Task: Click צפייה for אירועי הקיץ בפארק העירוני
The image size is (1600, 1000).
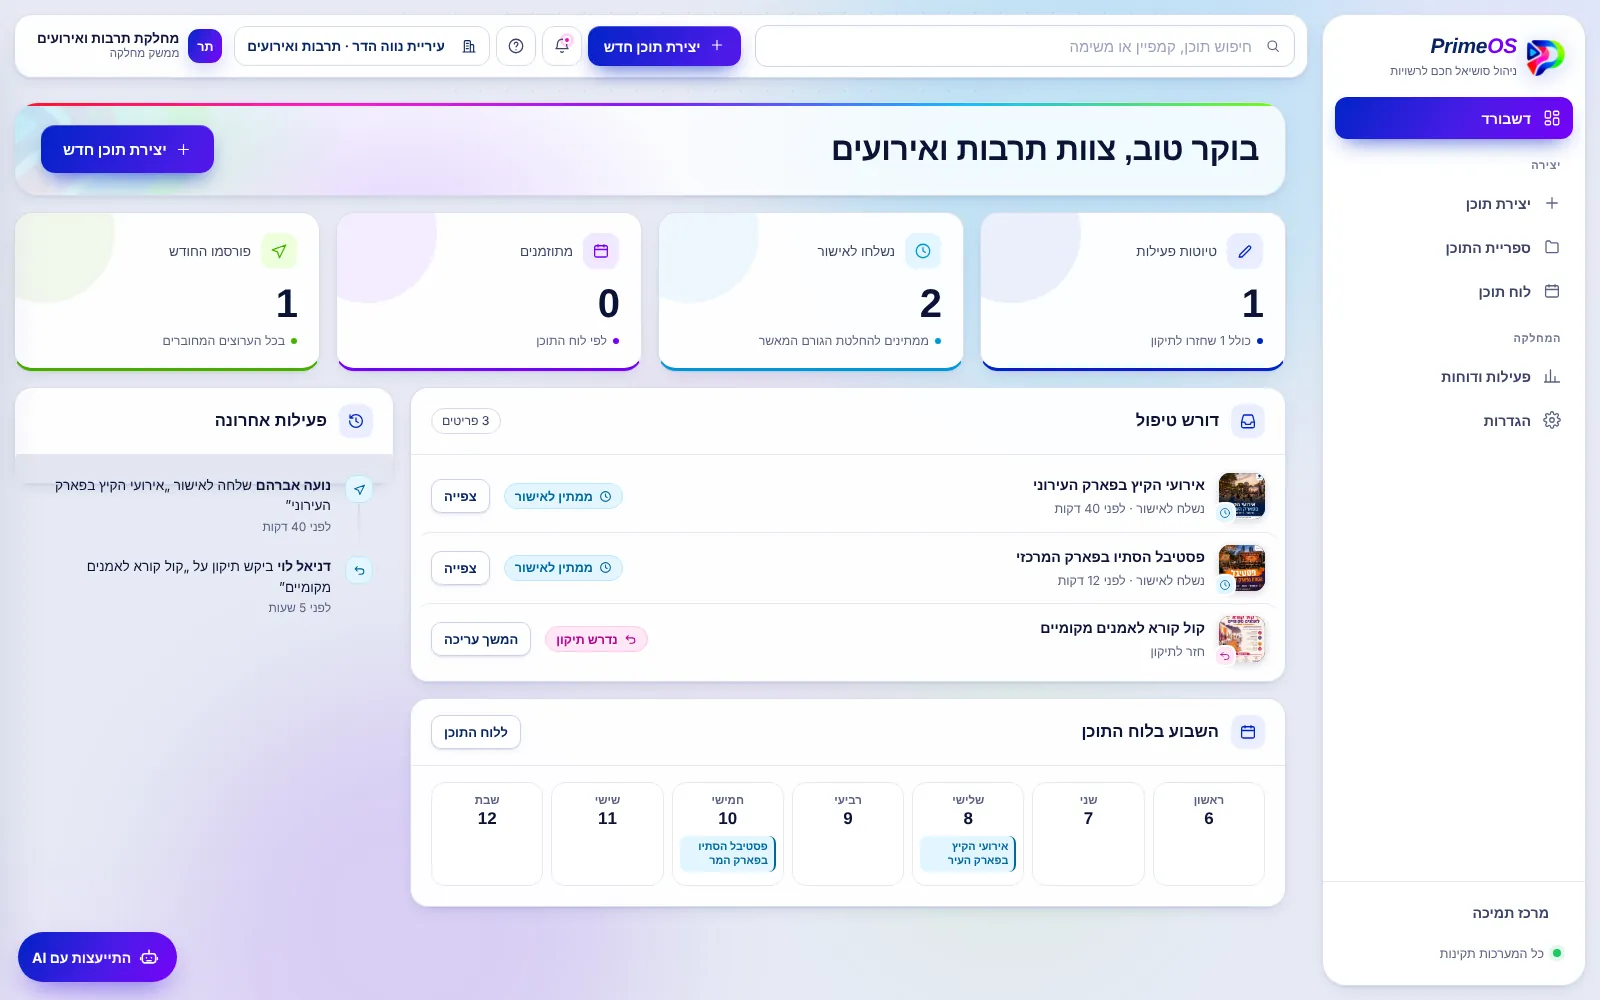Action: [460, 496]
